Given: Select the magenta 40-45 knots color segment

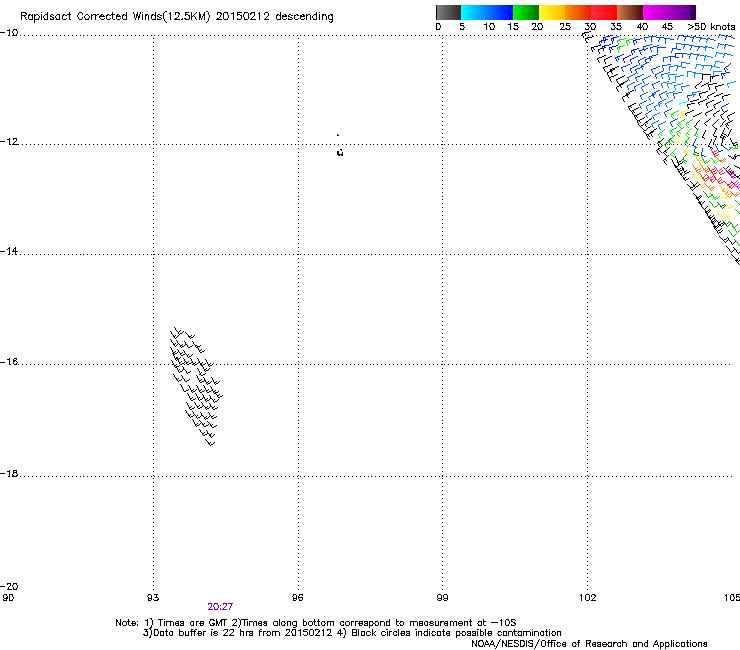Looking at the screenshot, I should pyautogui.click(x=656, y=12).
